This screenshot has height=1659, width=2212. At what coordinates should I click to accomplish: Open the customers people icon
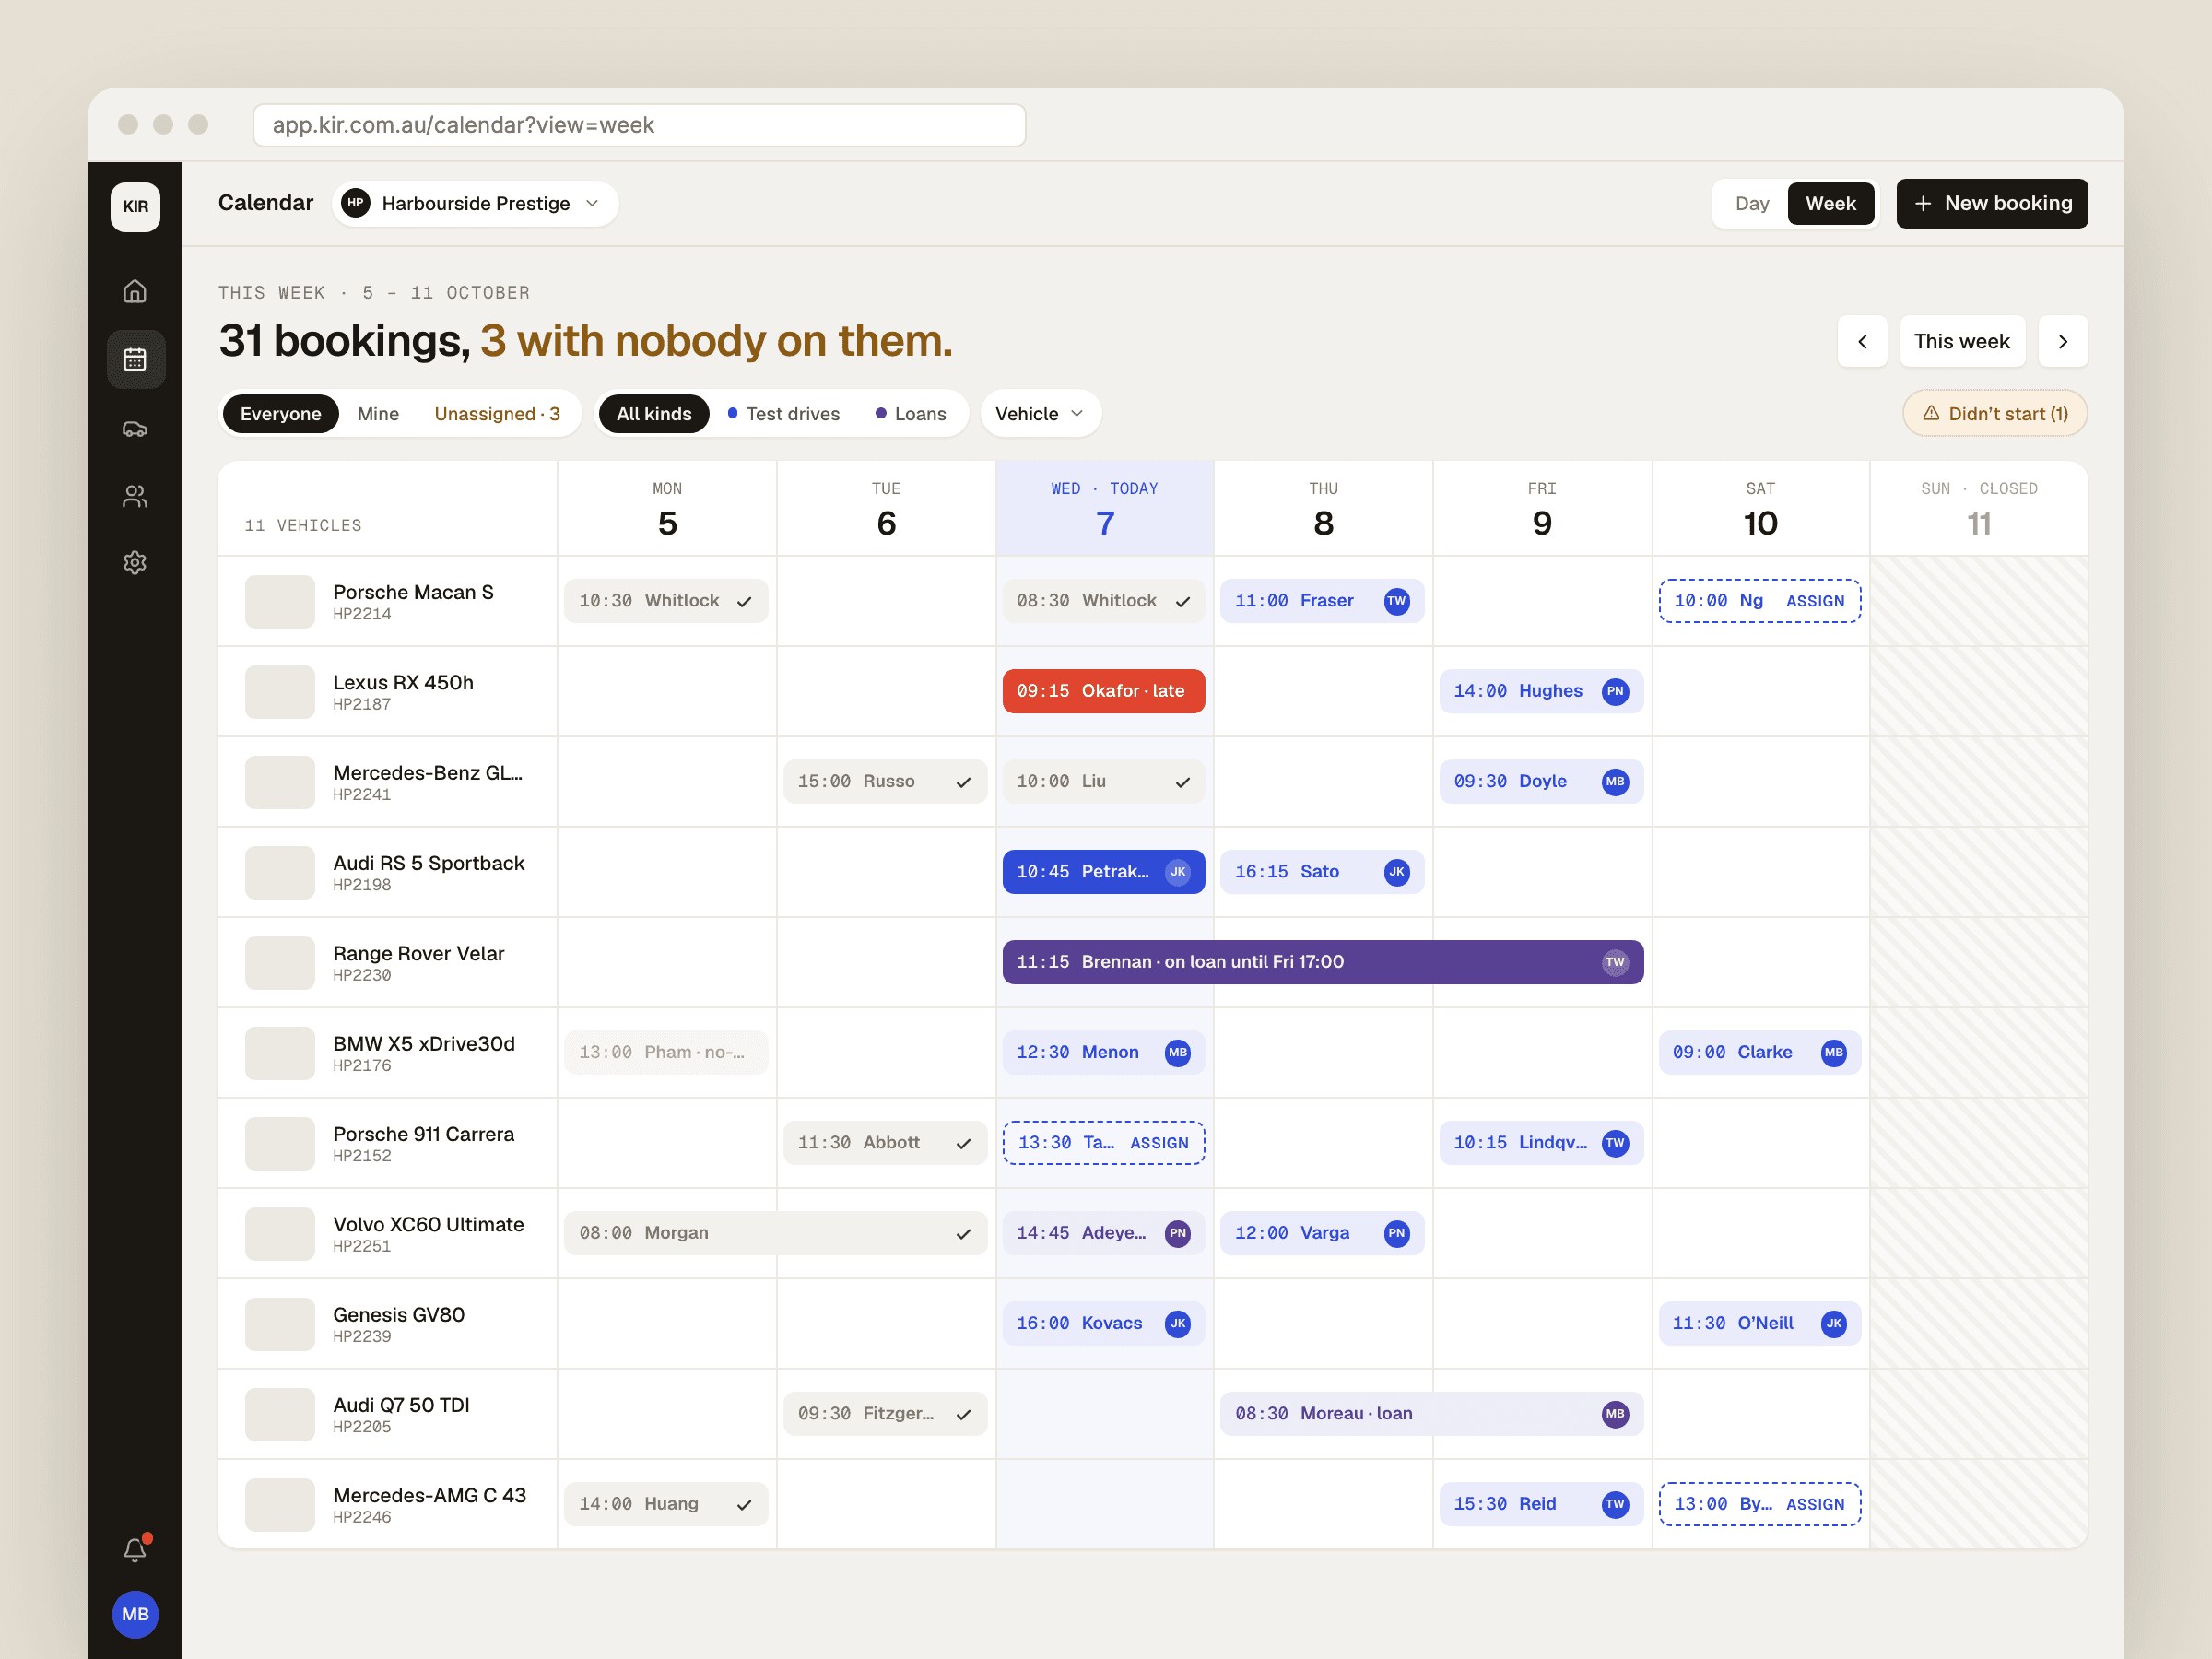(135, 495)
